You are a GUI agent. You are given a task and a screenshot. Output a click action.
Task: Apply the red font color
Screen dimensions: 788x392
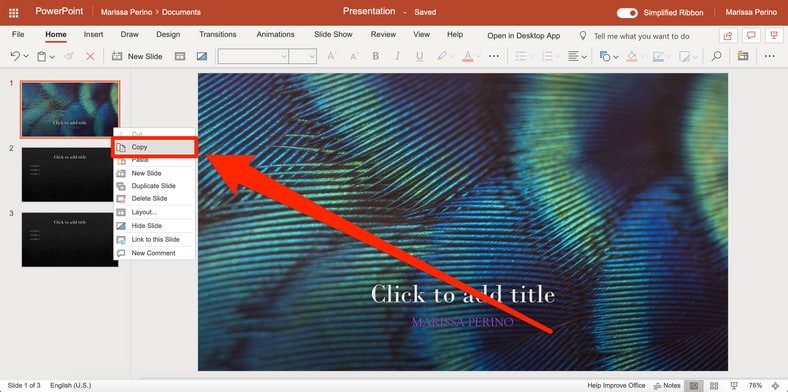[x=467, y=56]
